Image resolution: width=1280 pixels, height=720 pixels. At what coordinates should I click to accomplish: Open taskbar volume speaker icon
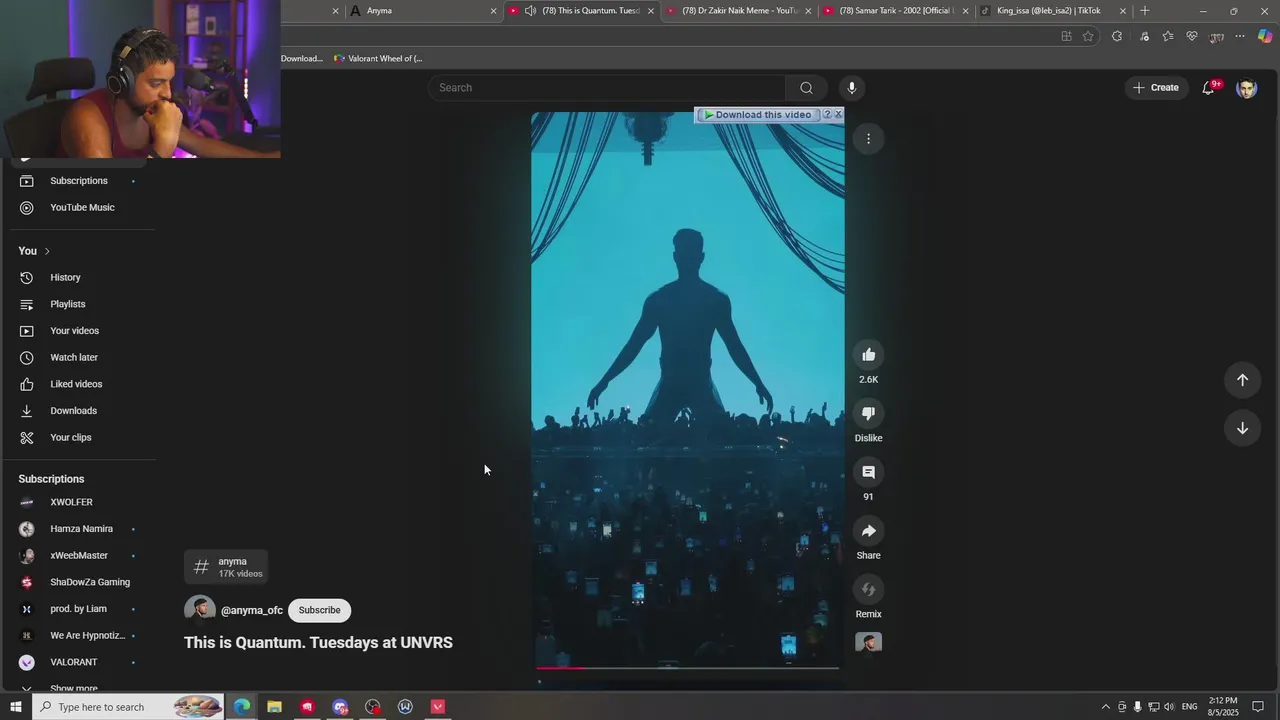point(1168,707)
